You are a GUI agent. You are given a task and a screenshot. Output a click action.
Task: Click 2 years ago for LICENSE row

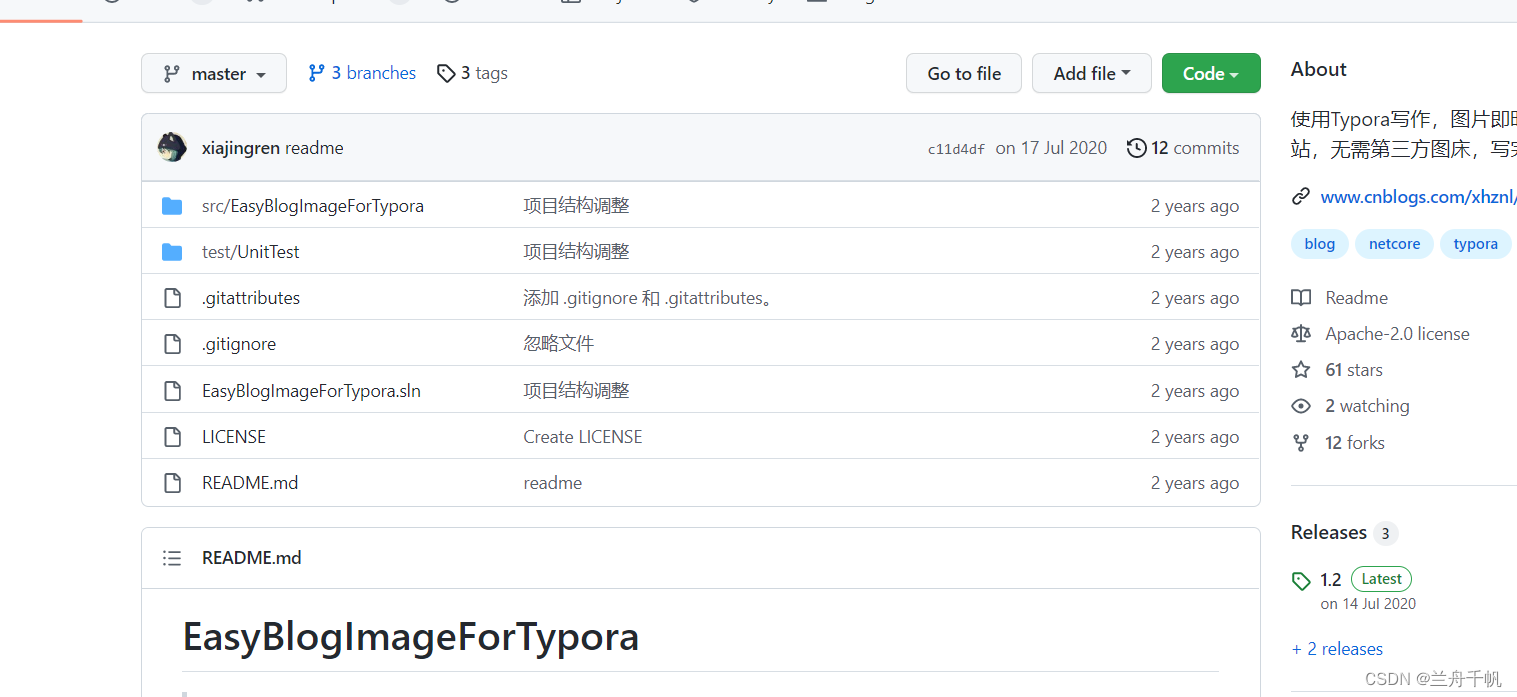1195,437
